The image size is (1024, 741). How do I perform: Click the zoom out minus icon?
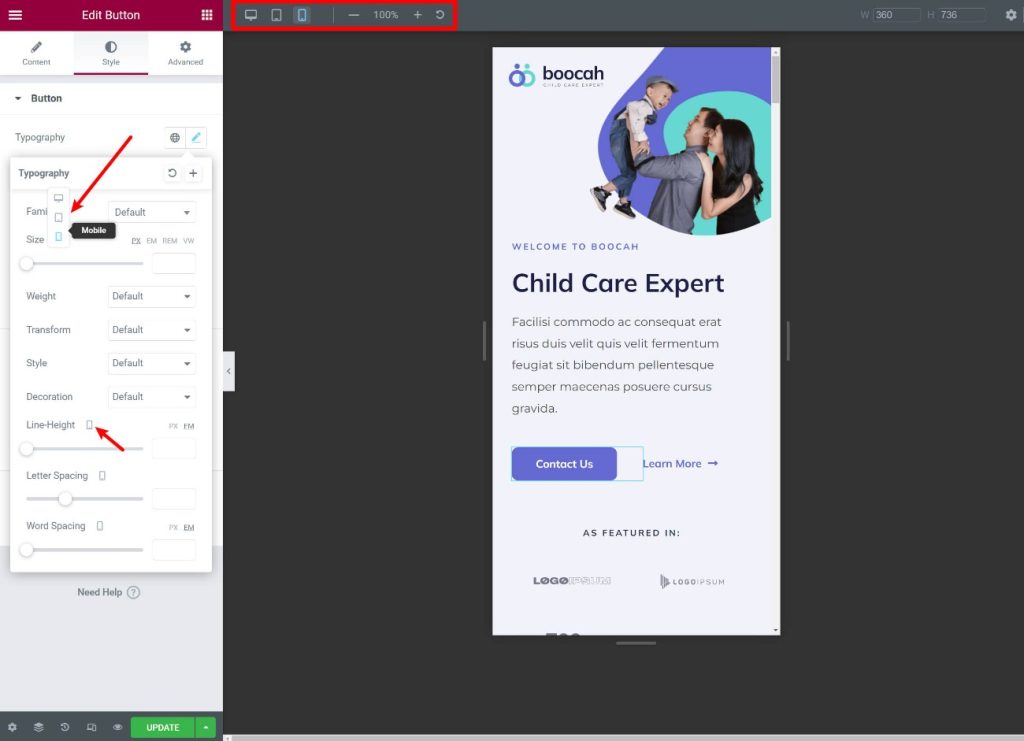click(x=353, y=15)
